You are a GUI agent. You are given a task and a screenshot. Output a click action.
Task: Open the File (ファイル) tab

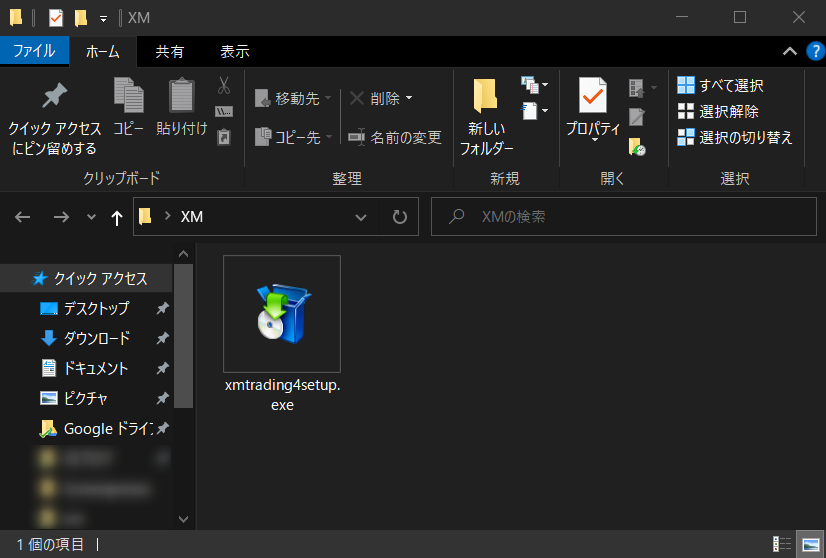point(34,51)
